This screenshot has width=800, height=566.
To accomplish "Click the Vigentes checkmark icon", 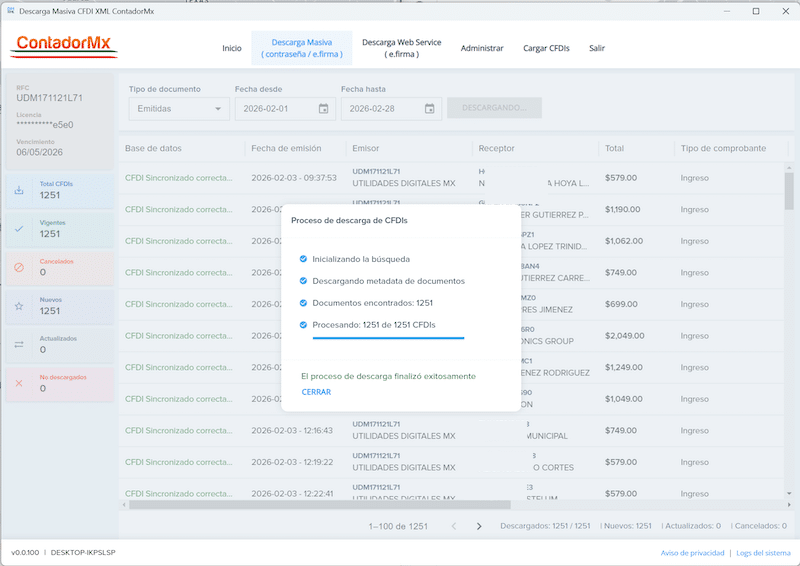I will (x=20, y=228).
